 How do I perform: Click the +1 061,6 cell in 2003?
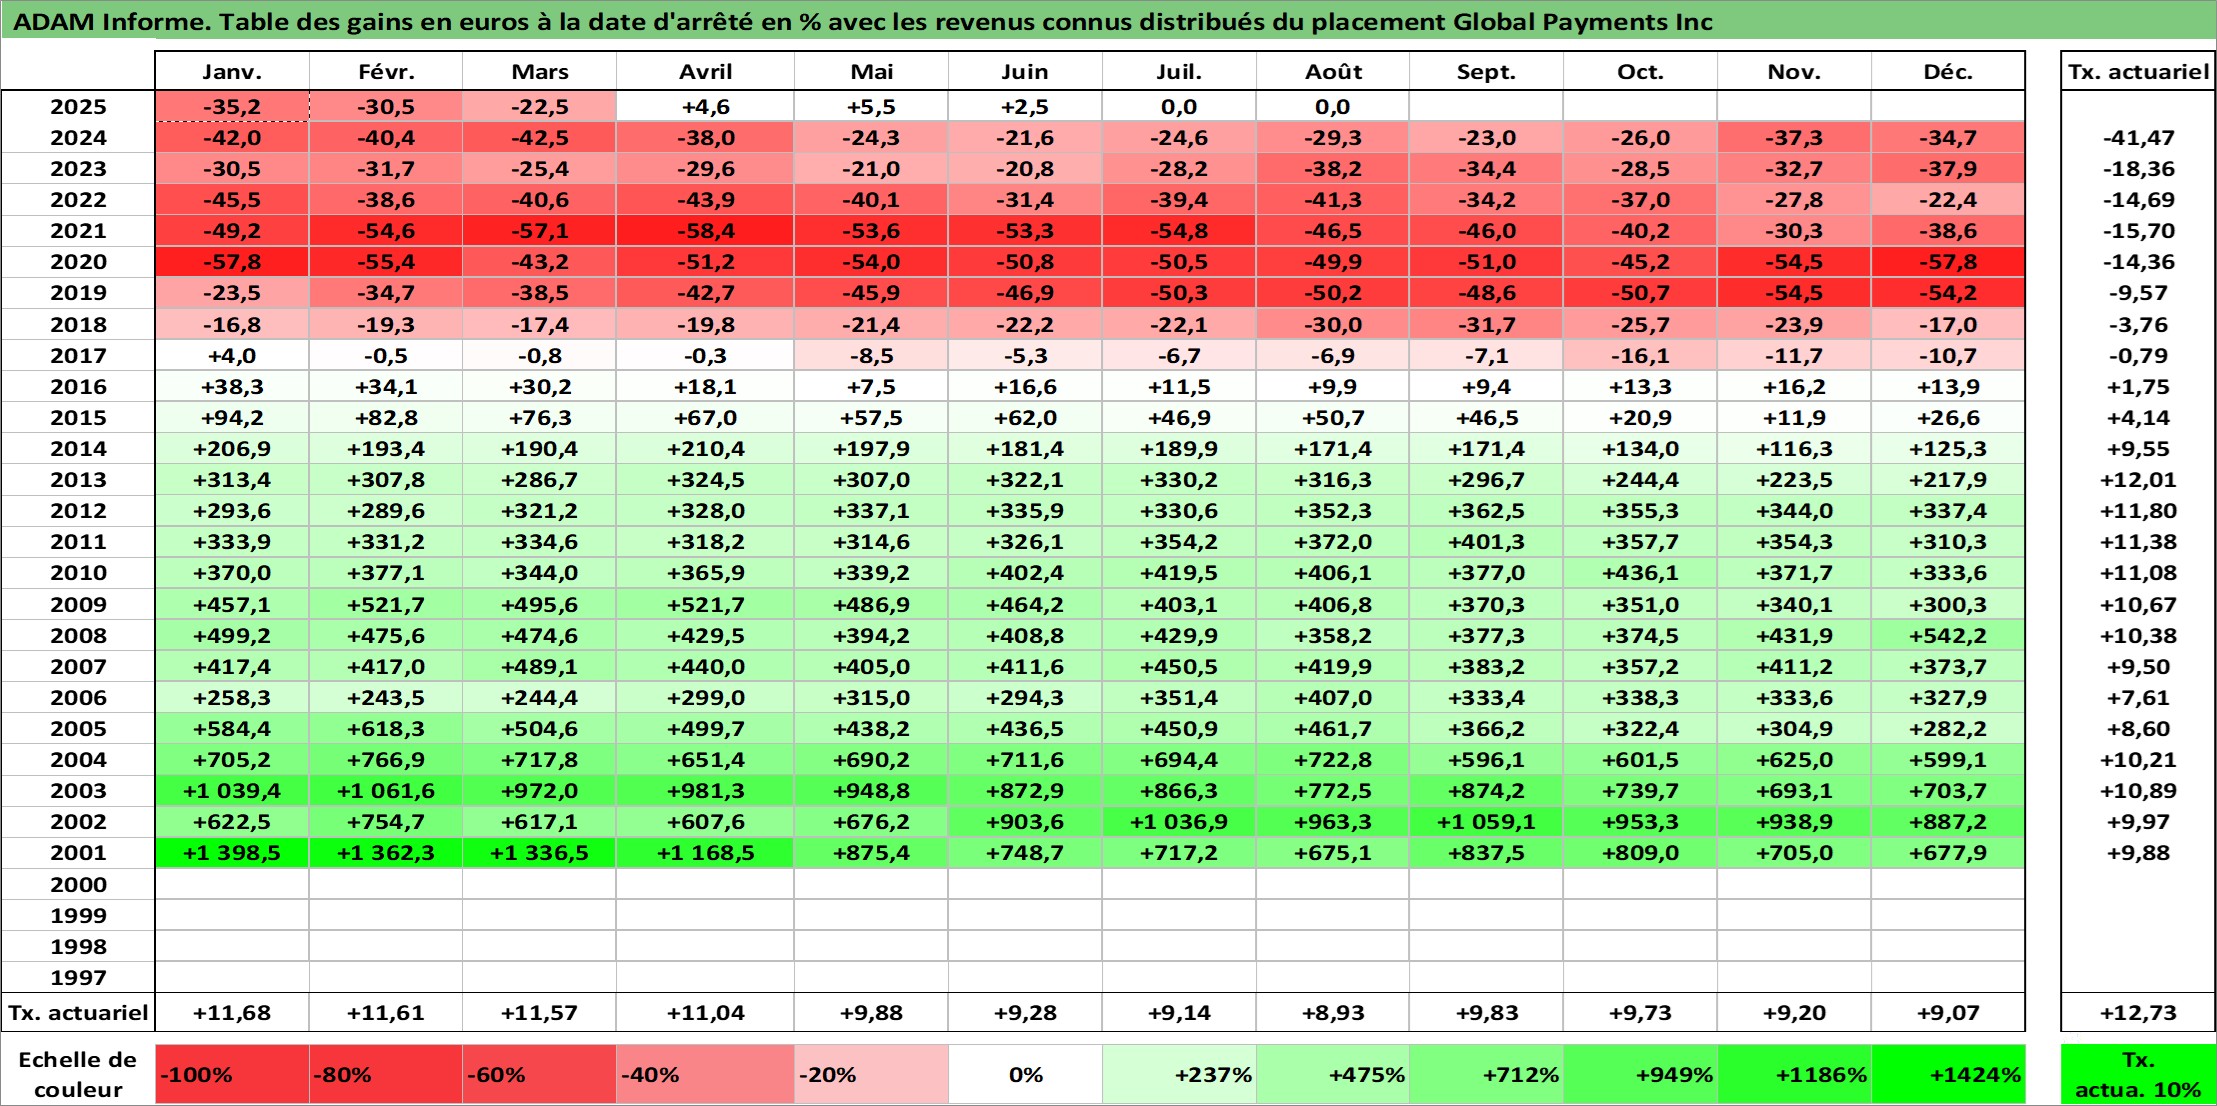[386, 791]
